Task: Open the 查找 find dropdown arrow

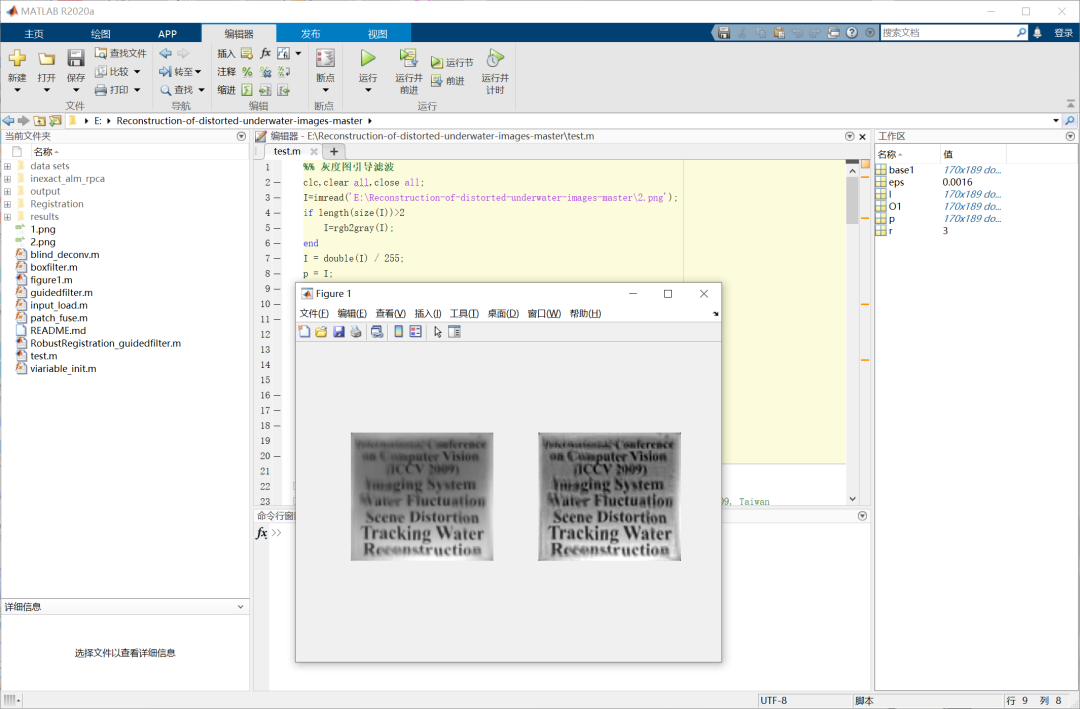Action: 201,90
